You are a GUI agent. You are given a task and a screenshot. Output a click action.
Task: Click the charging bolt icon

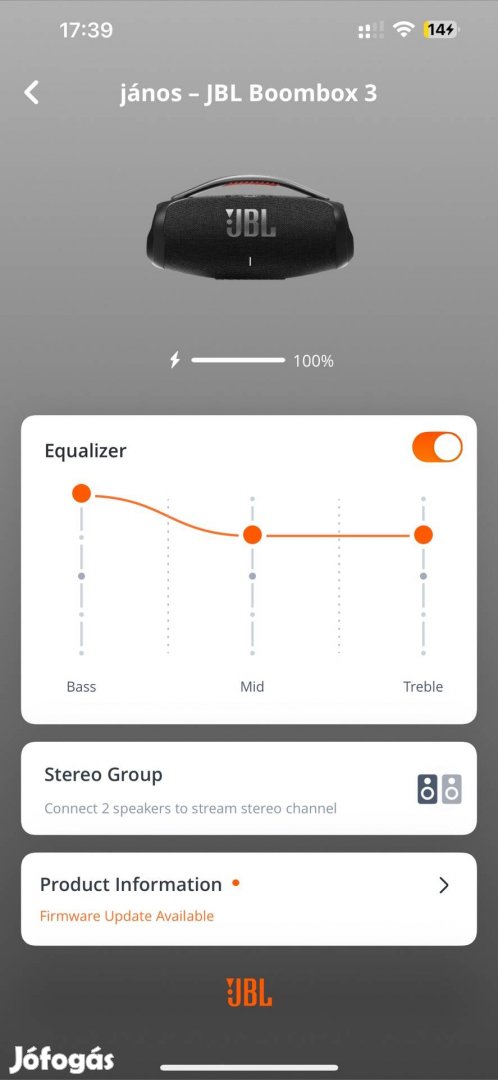click(175, 360)
